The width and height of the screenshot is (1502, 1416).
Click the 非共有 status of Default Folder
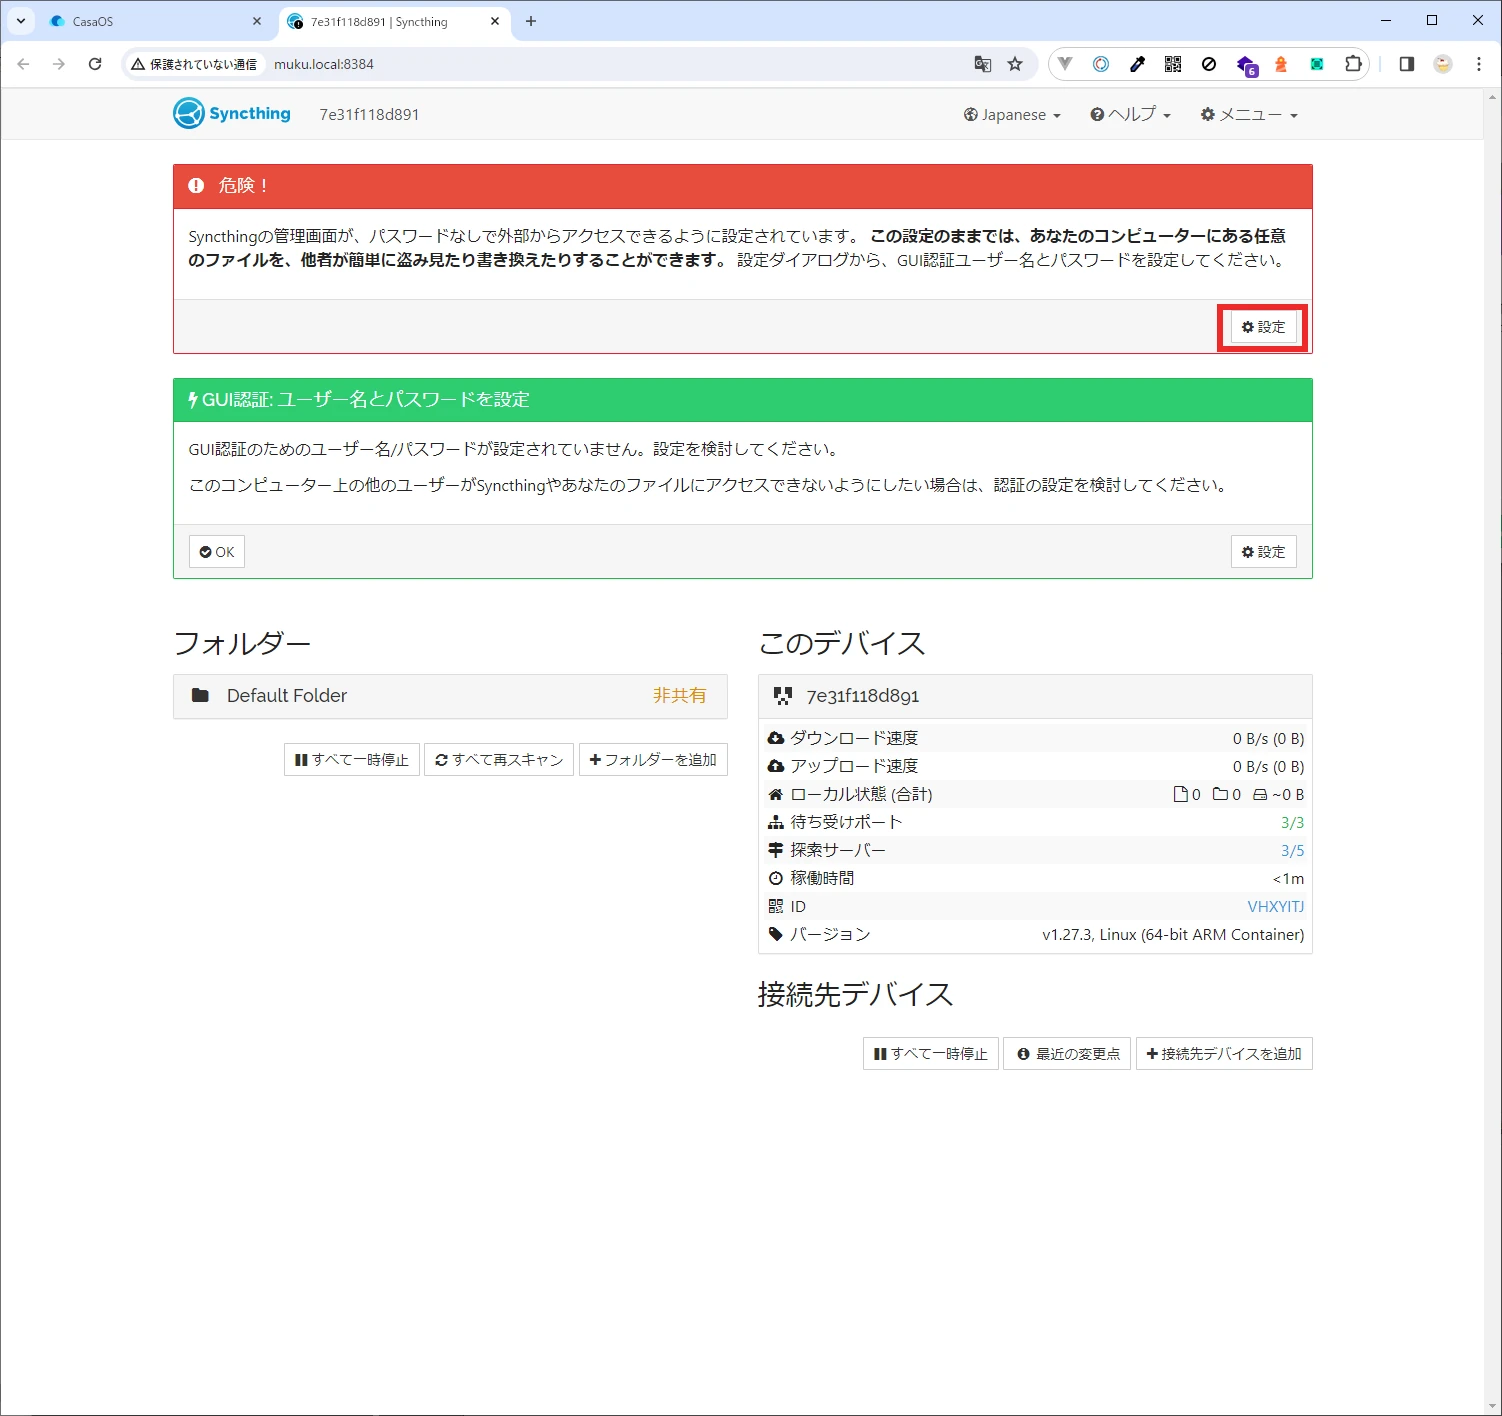tap(680, 696)
